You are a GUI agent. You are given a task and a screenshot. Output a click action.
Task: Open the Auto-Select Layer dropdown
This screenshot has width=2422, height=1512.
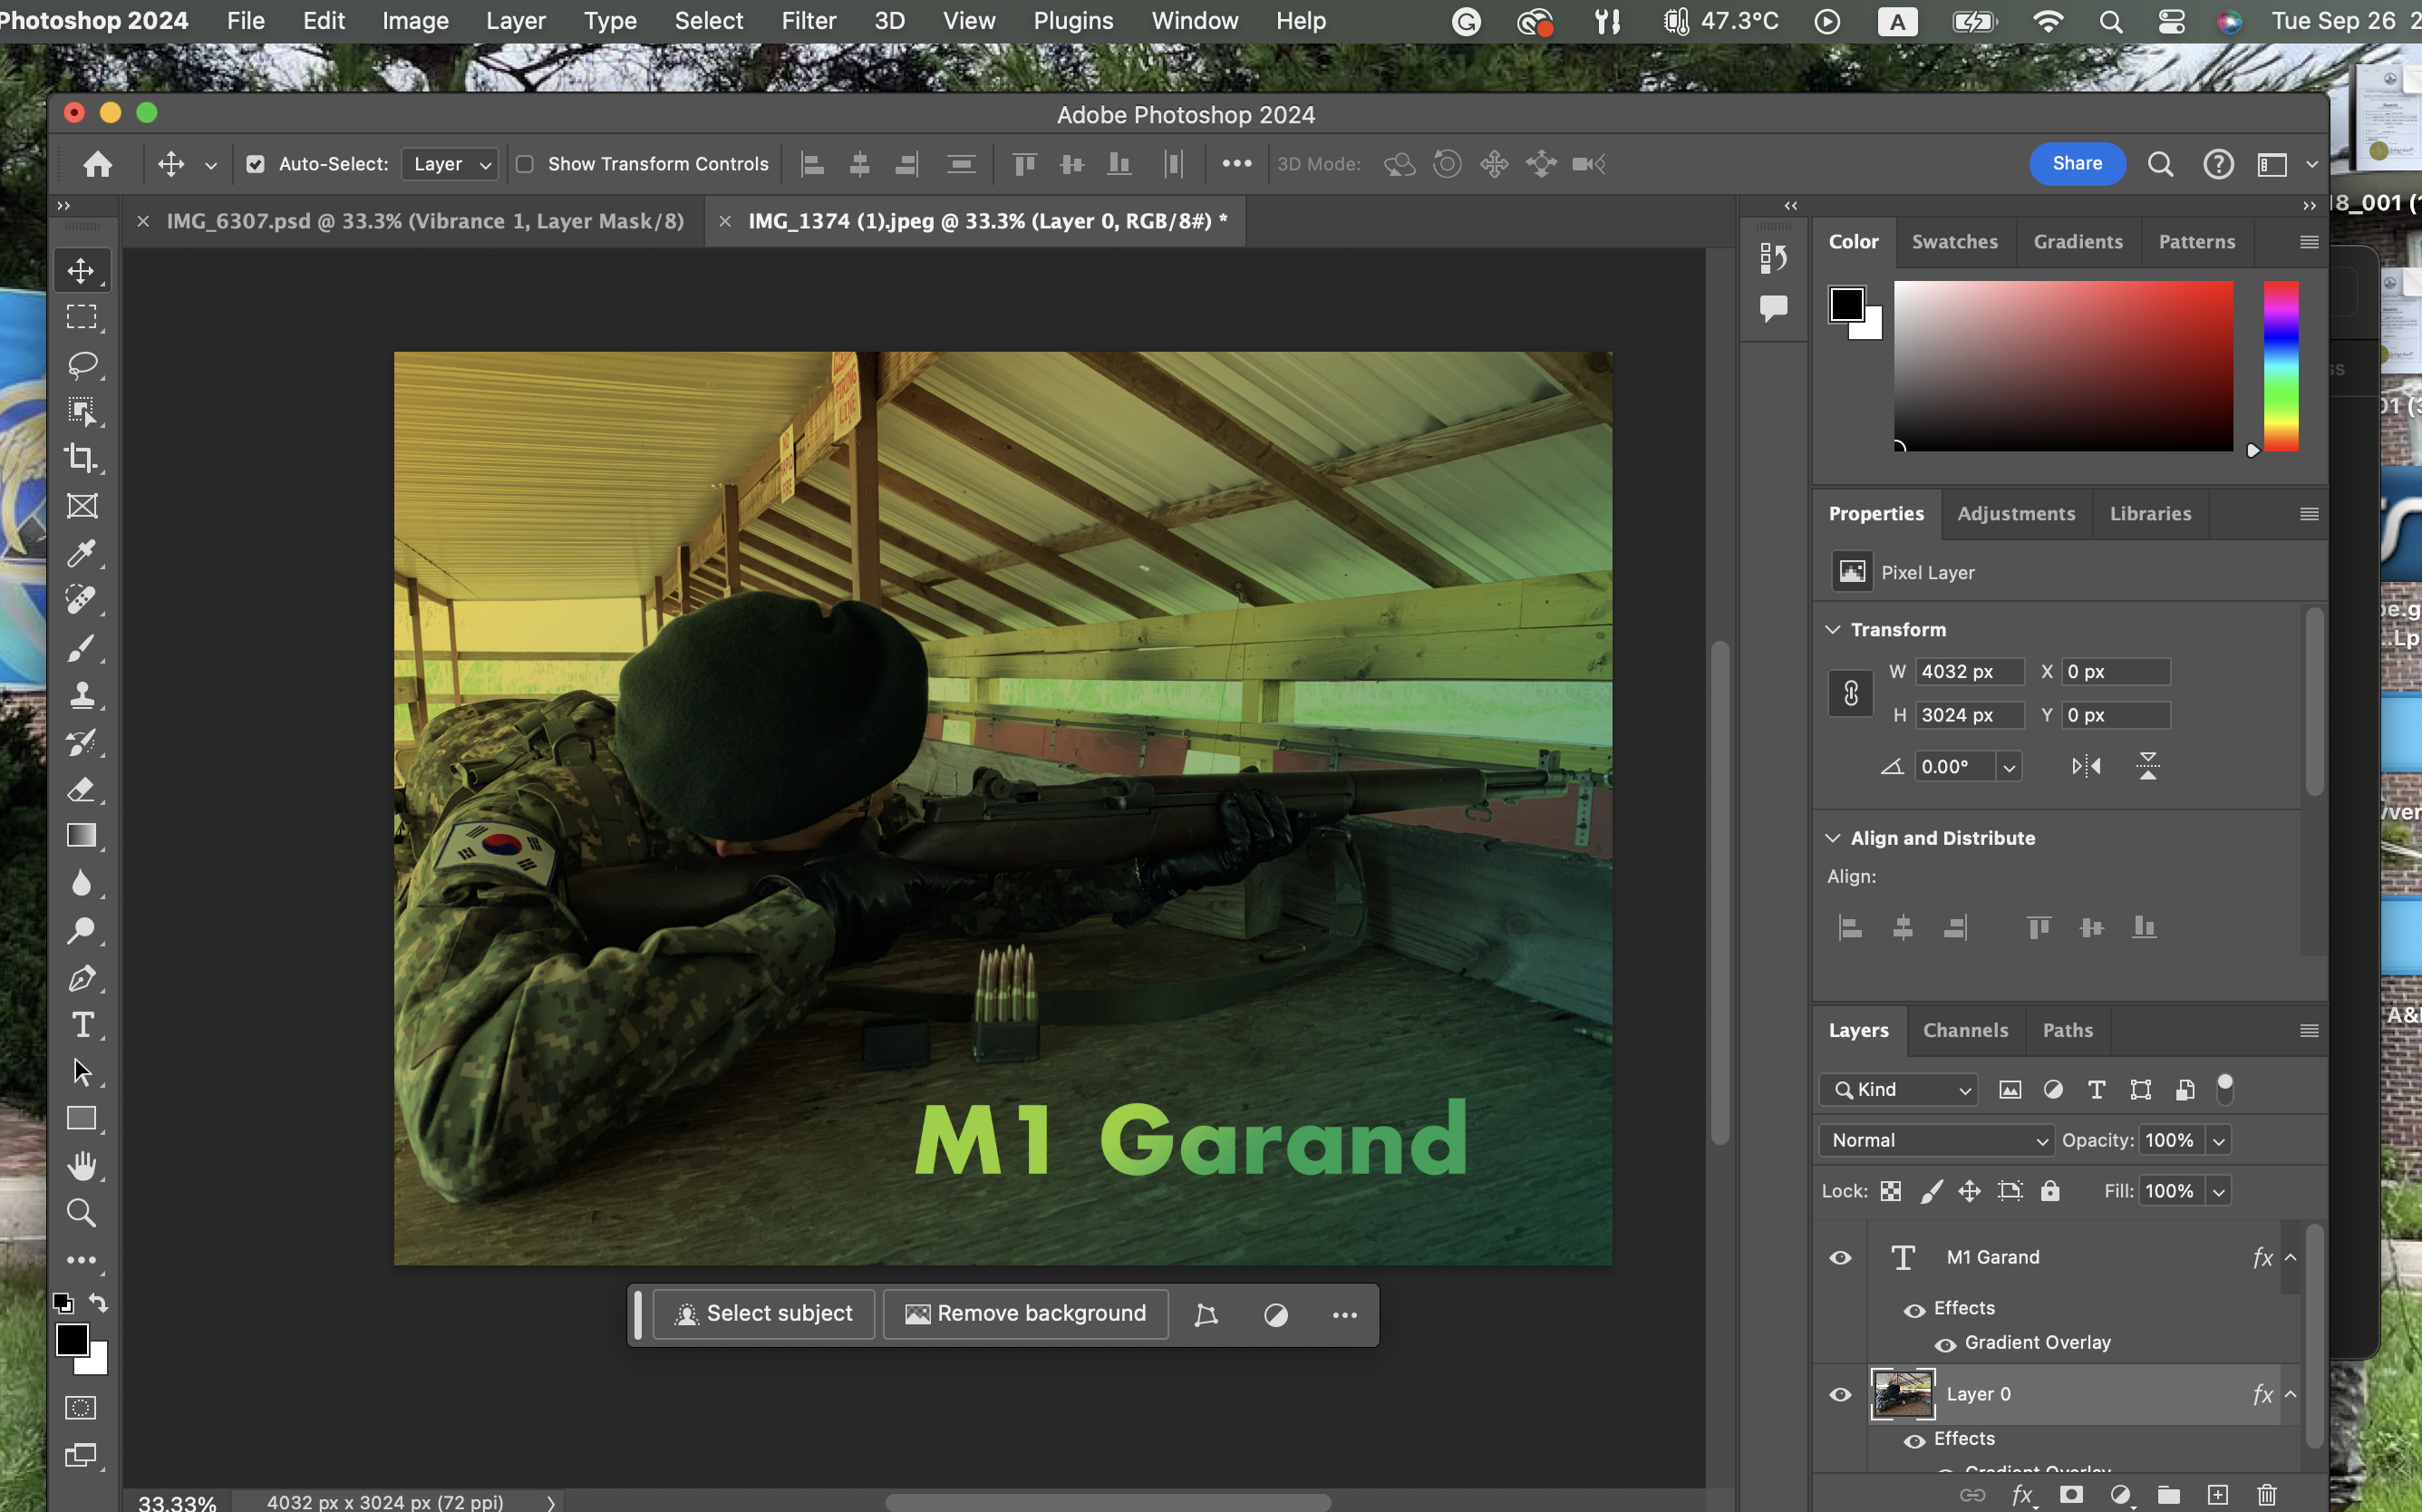click(451, 164)
